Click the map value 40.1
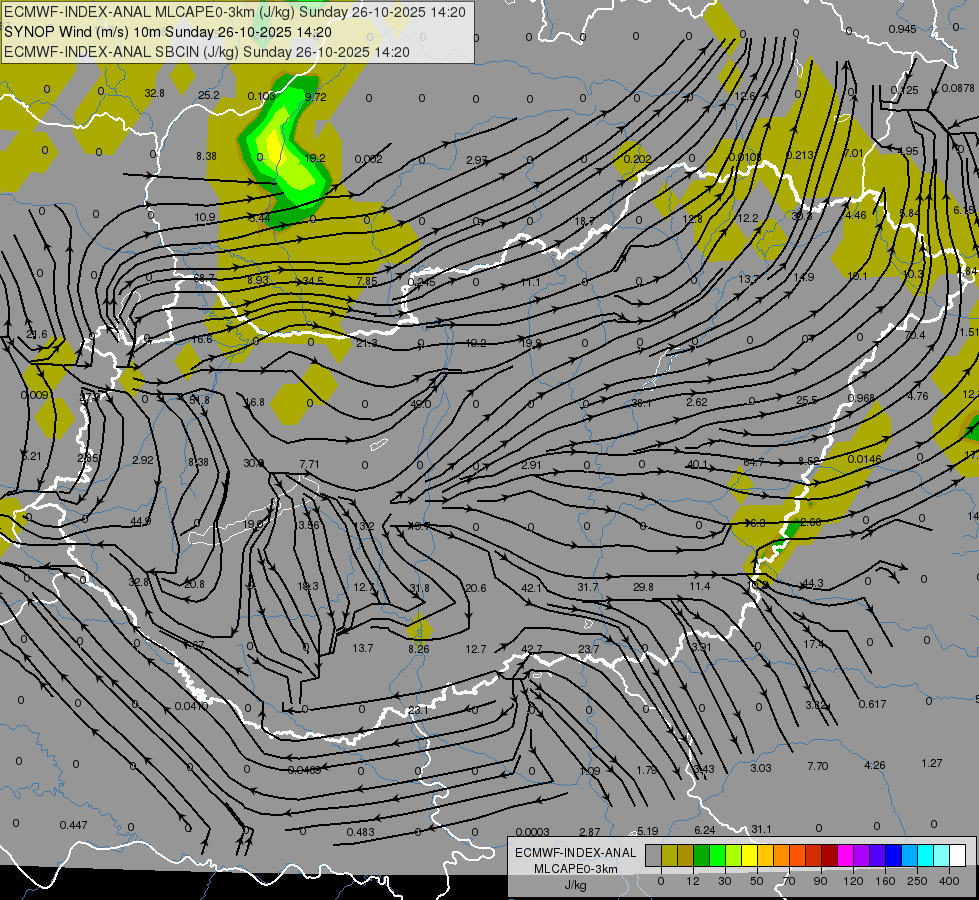The height and width of the screenshot is (900, 979). point(697,464)
